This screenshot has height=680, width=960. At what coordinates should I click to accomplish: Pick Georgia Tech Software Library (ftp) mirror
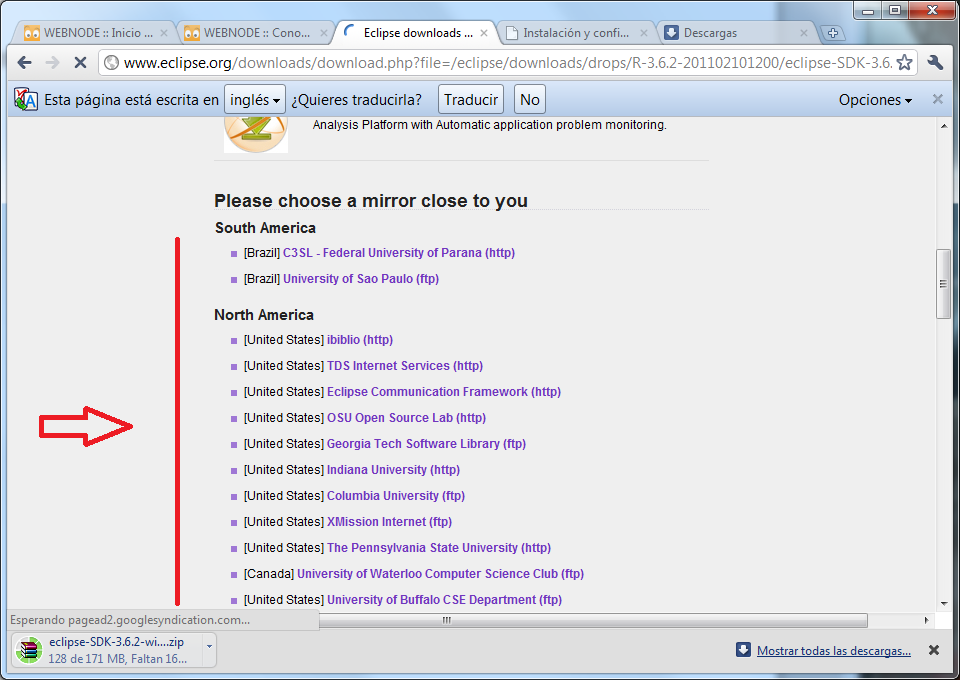tap(426, 444)
